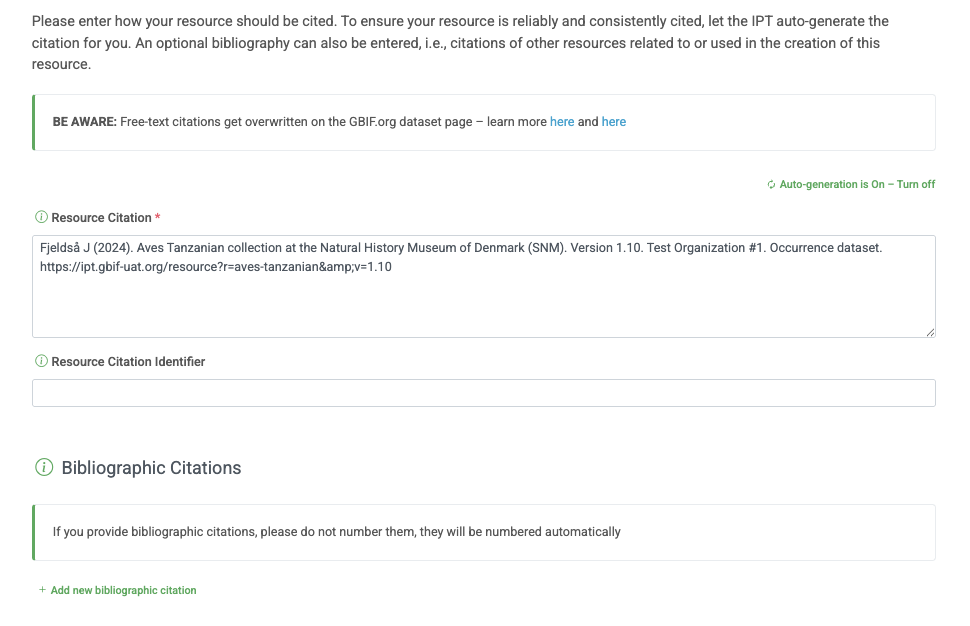The height and width of the screenshot is (626, 970).
Task: Click the auto-generation refresh arrows icon
Action: click(771, 185)
